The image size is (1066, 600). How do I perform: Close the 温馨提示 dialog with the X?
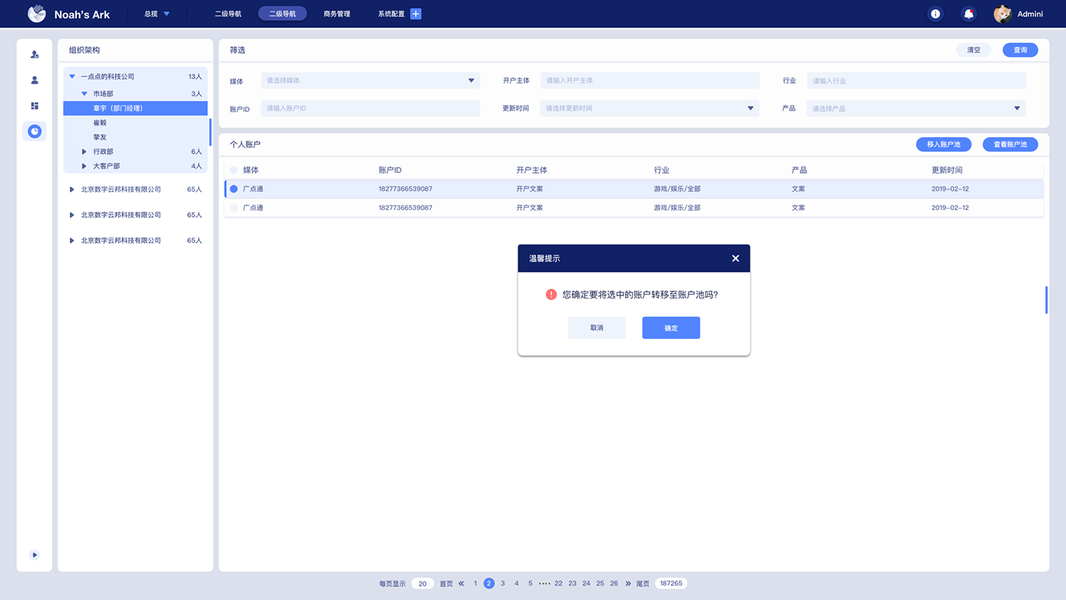click(735, 258)
